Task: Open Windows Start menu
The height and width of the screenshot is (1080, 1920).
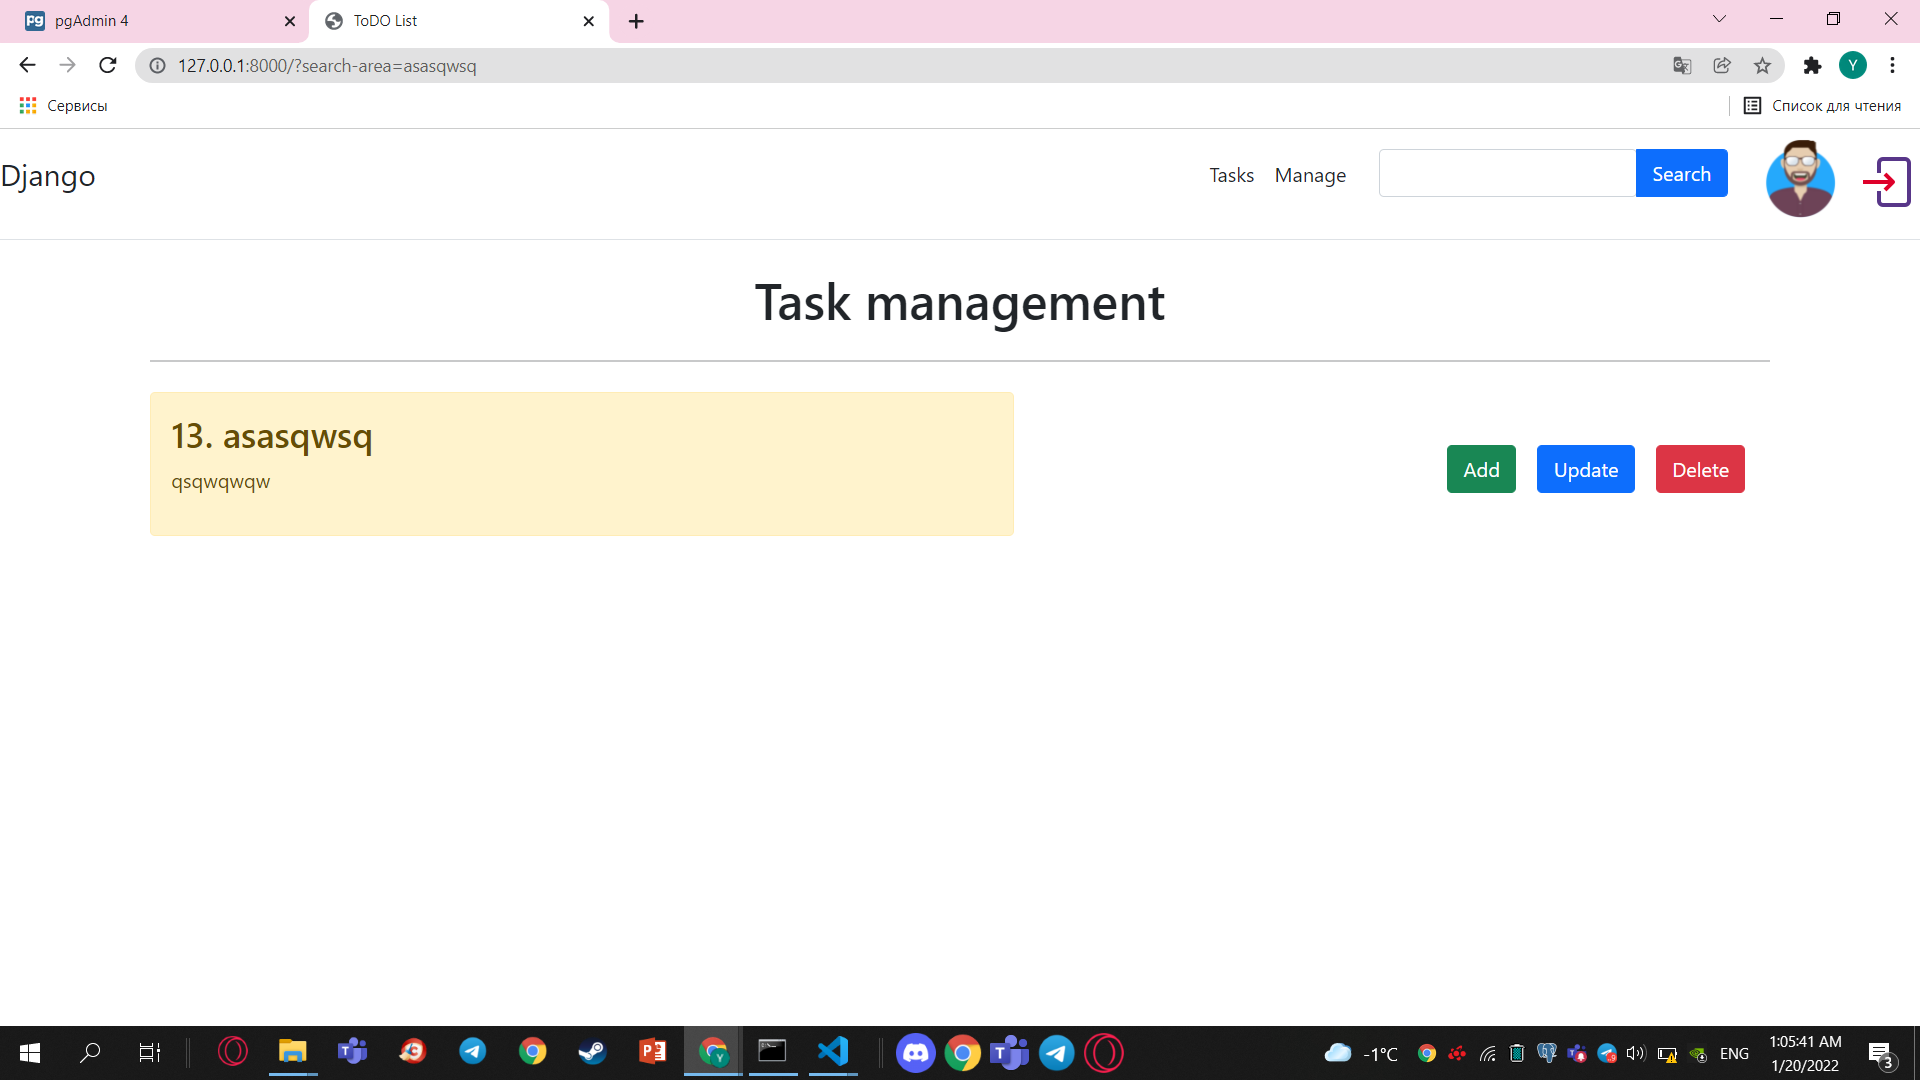Action: coord(30,1053)
